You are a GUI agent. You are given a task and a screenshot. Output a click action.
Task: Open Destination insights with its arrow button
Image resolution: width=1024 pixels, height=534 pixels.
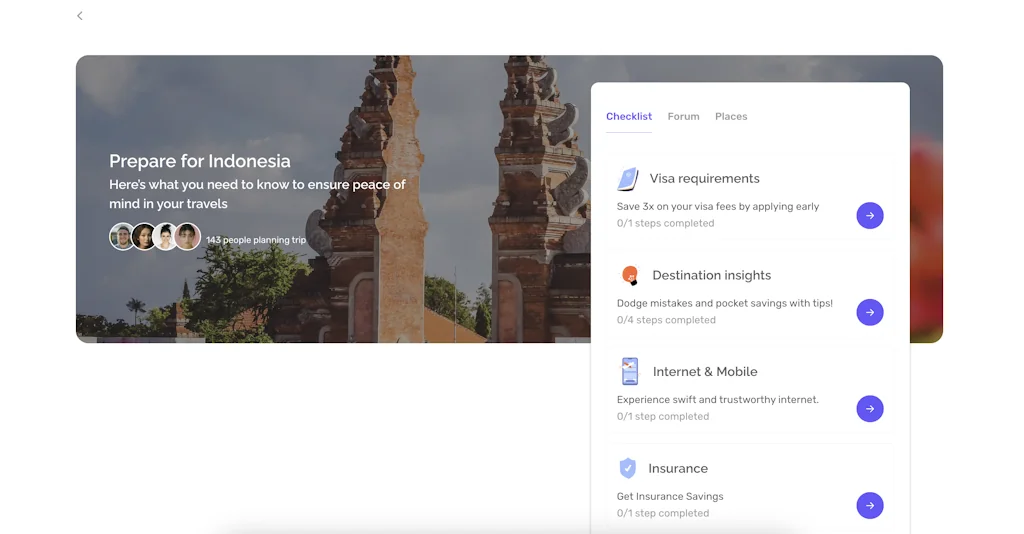869,312
